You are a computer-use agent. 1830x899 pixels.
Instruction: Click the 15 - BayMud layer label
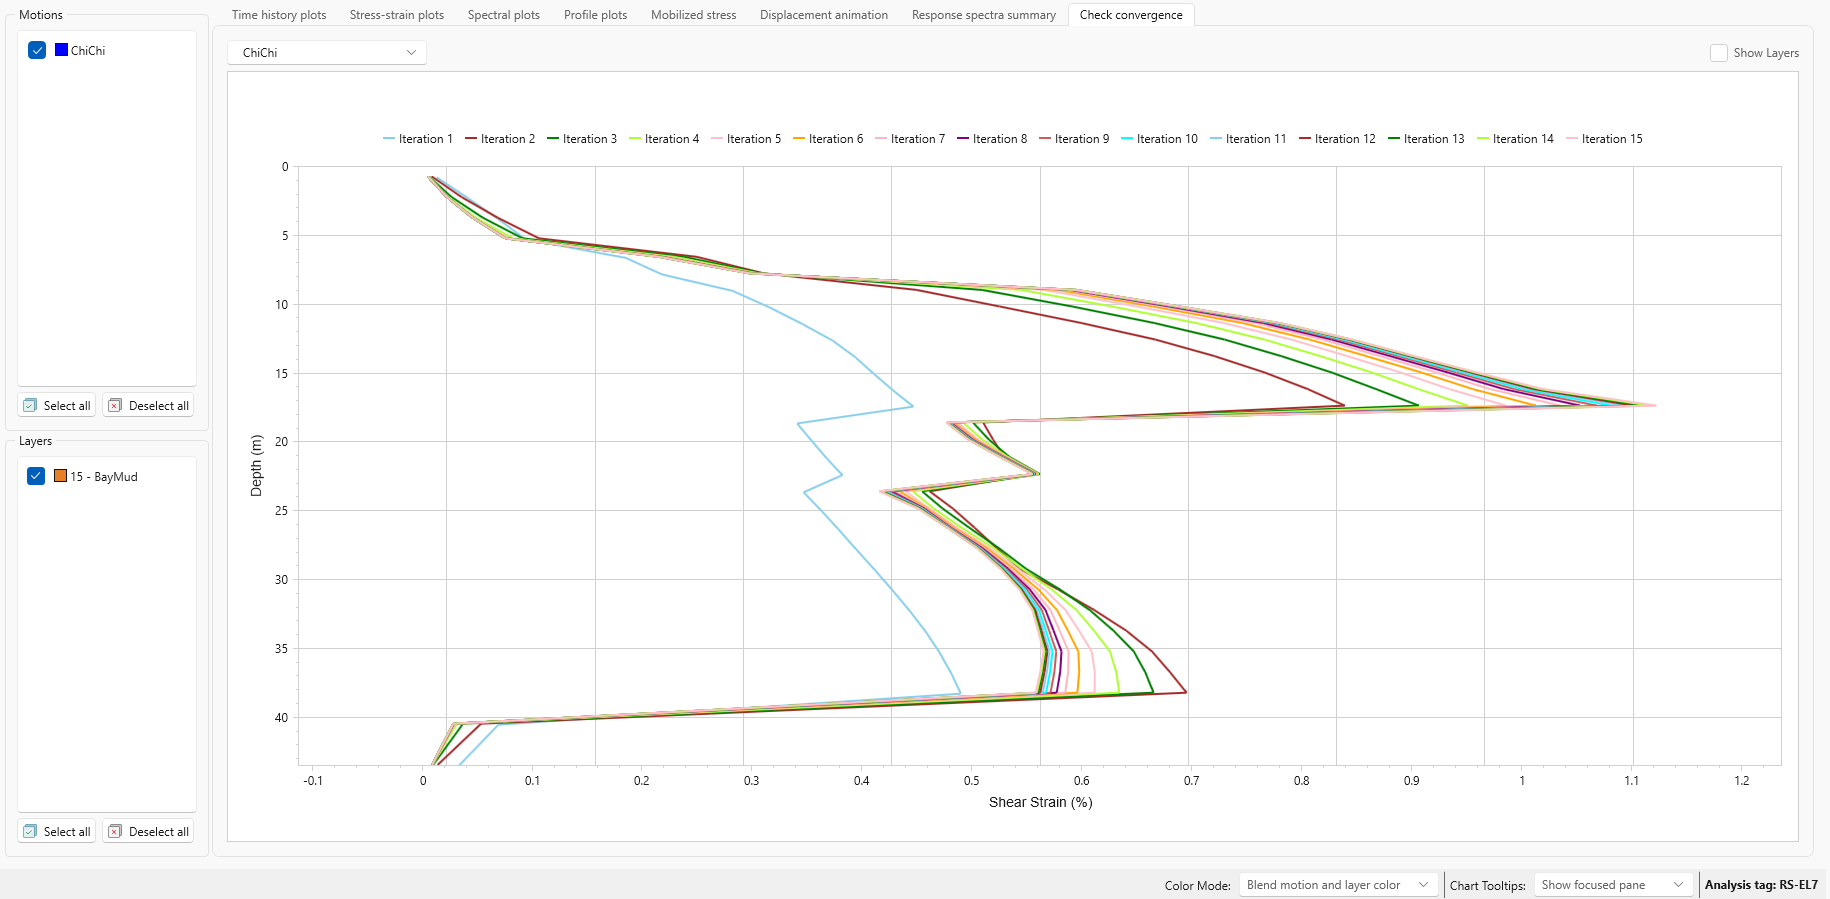(x=104, y=477)
